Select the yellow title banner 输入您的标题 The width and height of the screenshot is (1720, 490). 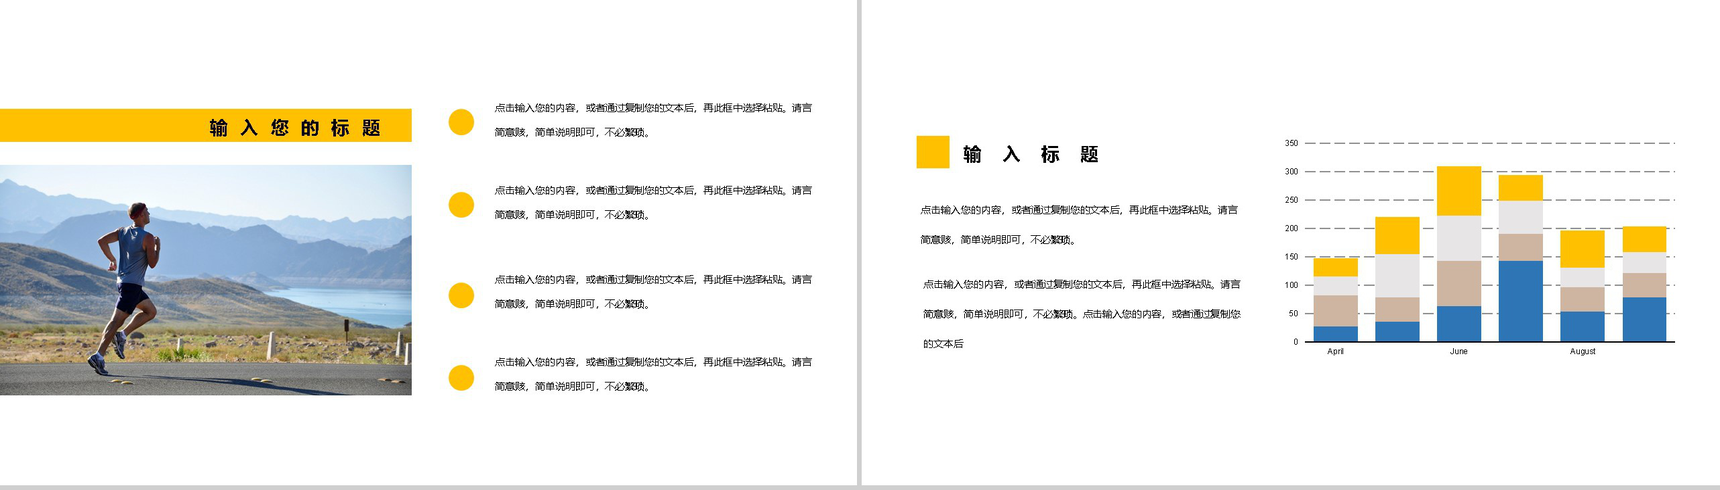coord(205,126)
